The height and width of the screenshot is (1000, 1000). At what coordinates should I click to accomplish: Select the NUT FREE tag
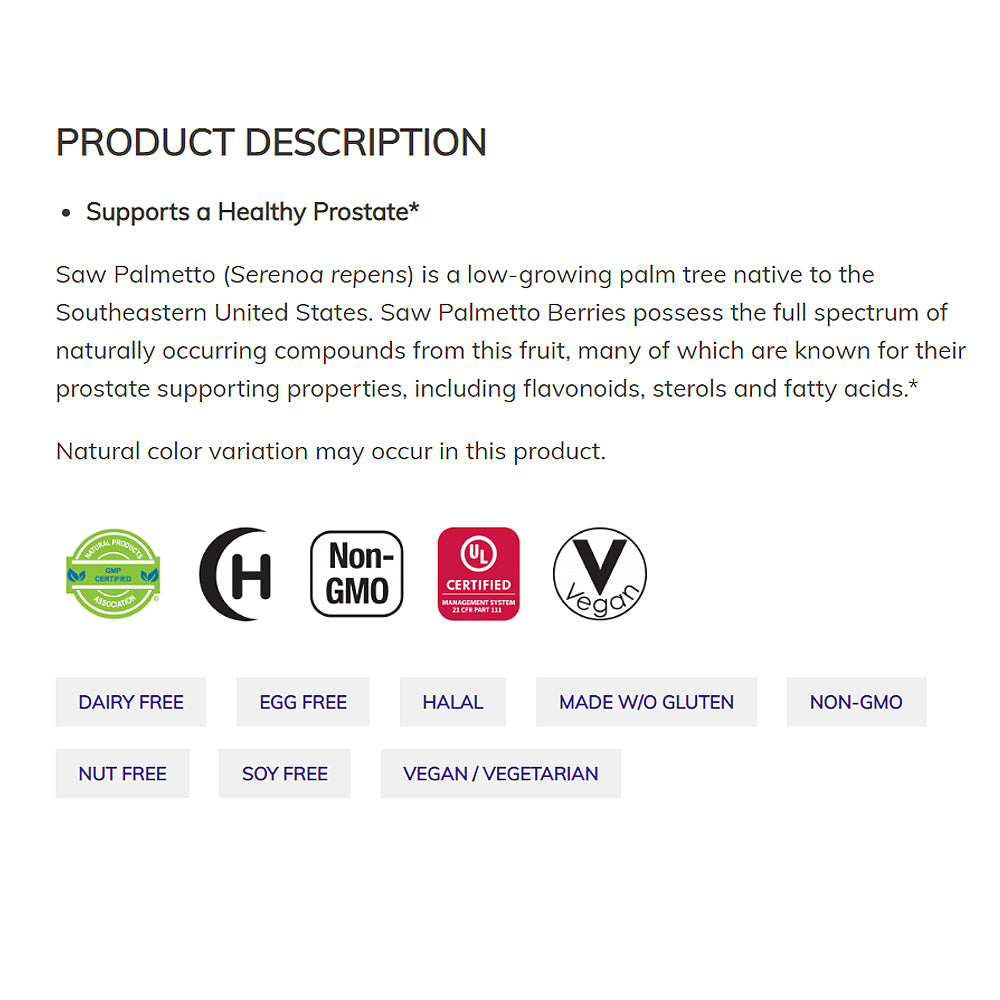pyautogui.click(x=122, y=773)
